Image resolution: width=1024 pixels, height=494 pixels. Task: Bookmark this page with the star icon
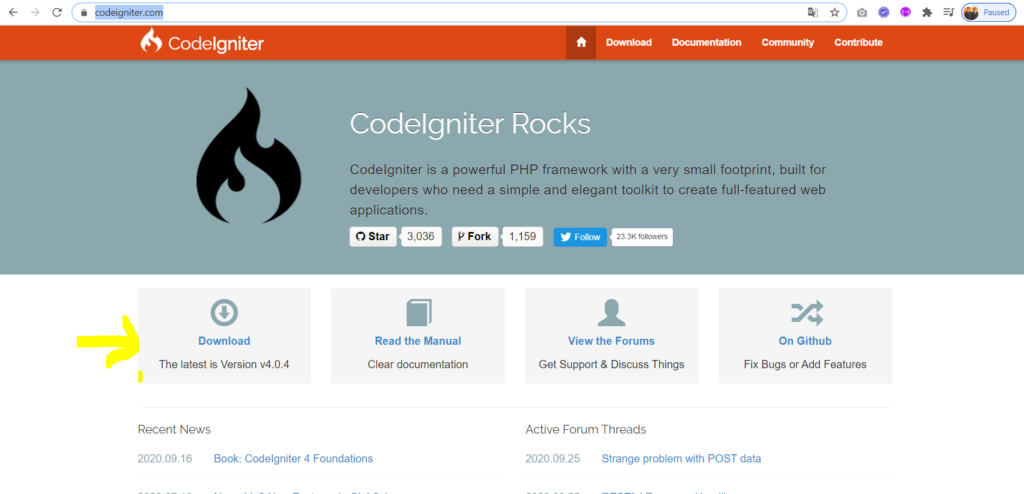click(835, 13)
